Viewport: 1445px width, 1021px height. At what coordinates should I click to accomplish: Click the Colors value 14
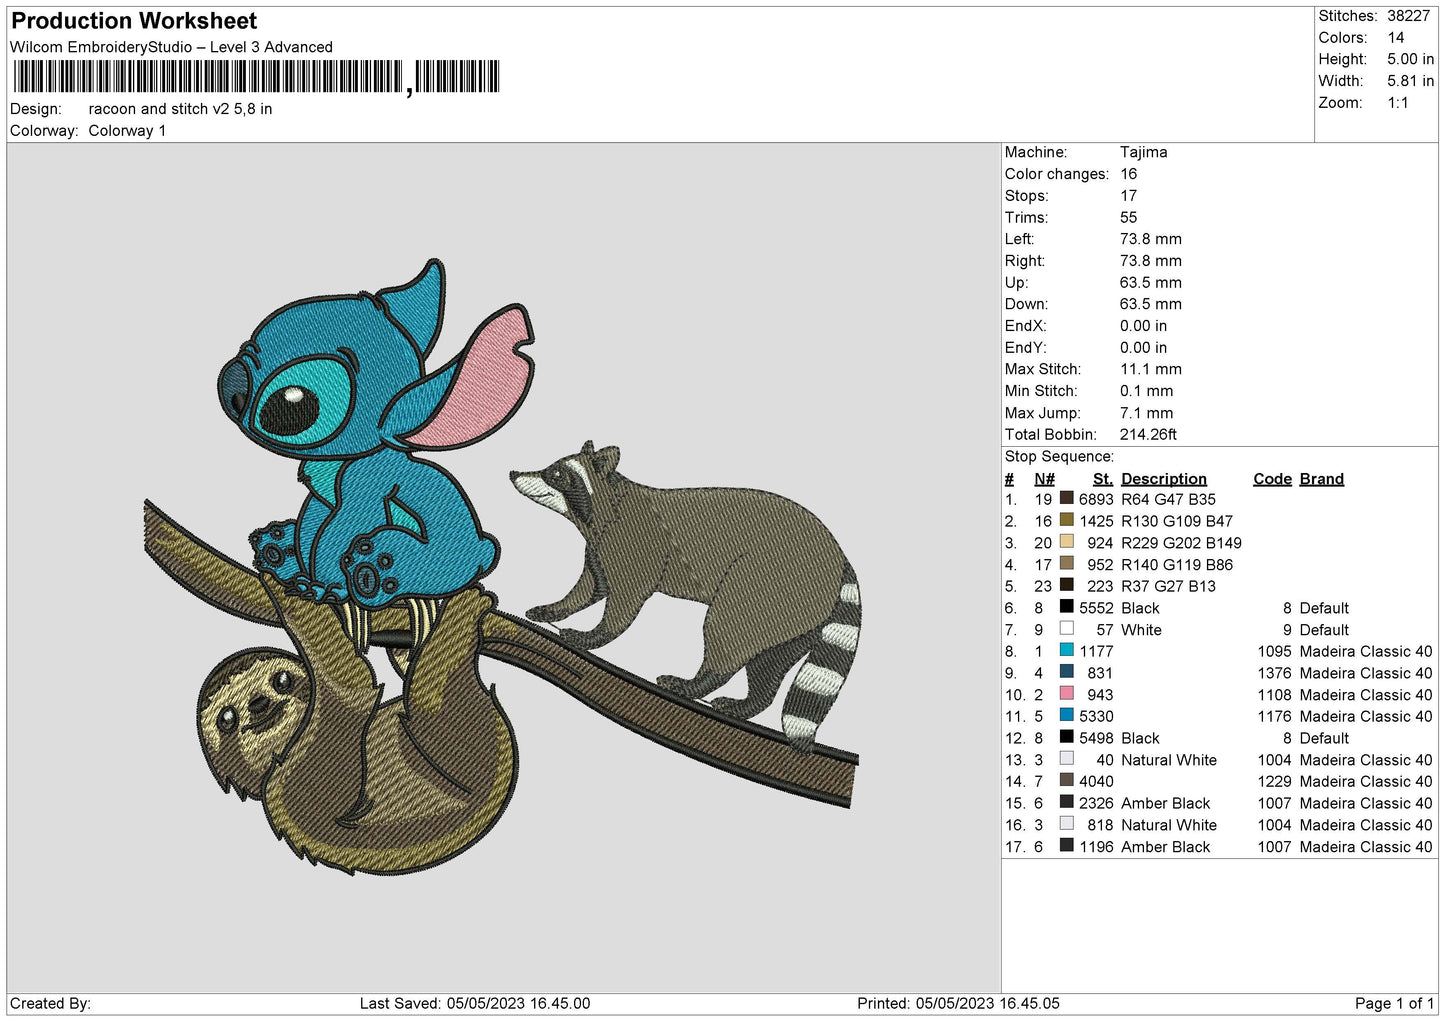(1395, 38)
